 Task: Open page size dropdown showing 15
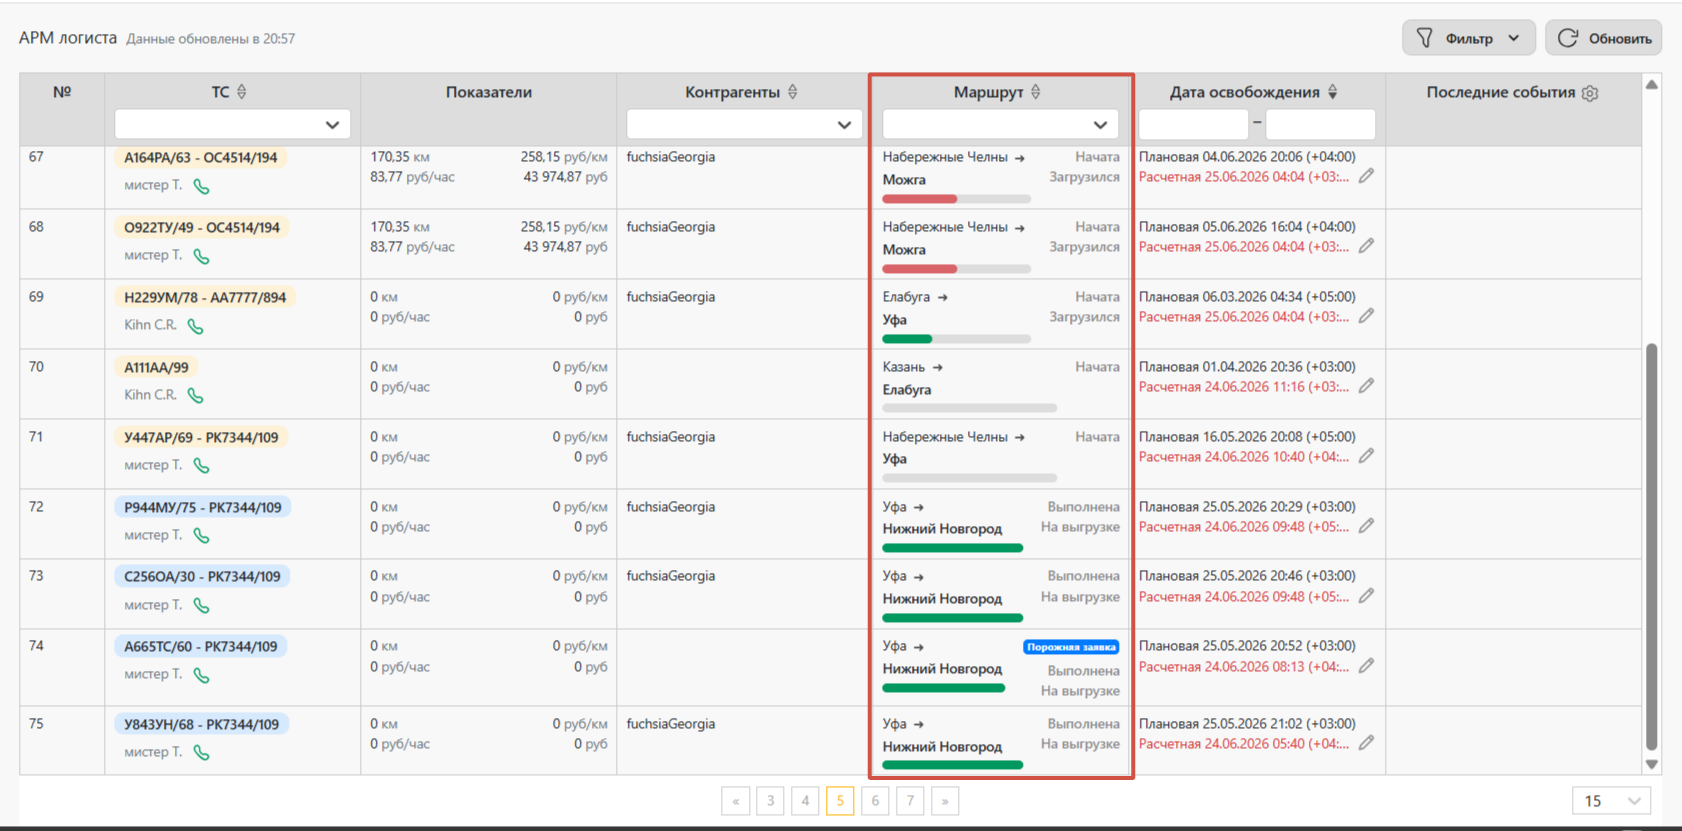(1611, 801)
